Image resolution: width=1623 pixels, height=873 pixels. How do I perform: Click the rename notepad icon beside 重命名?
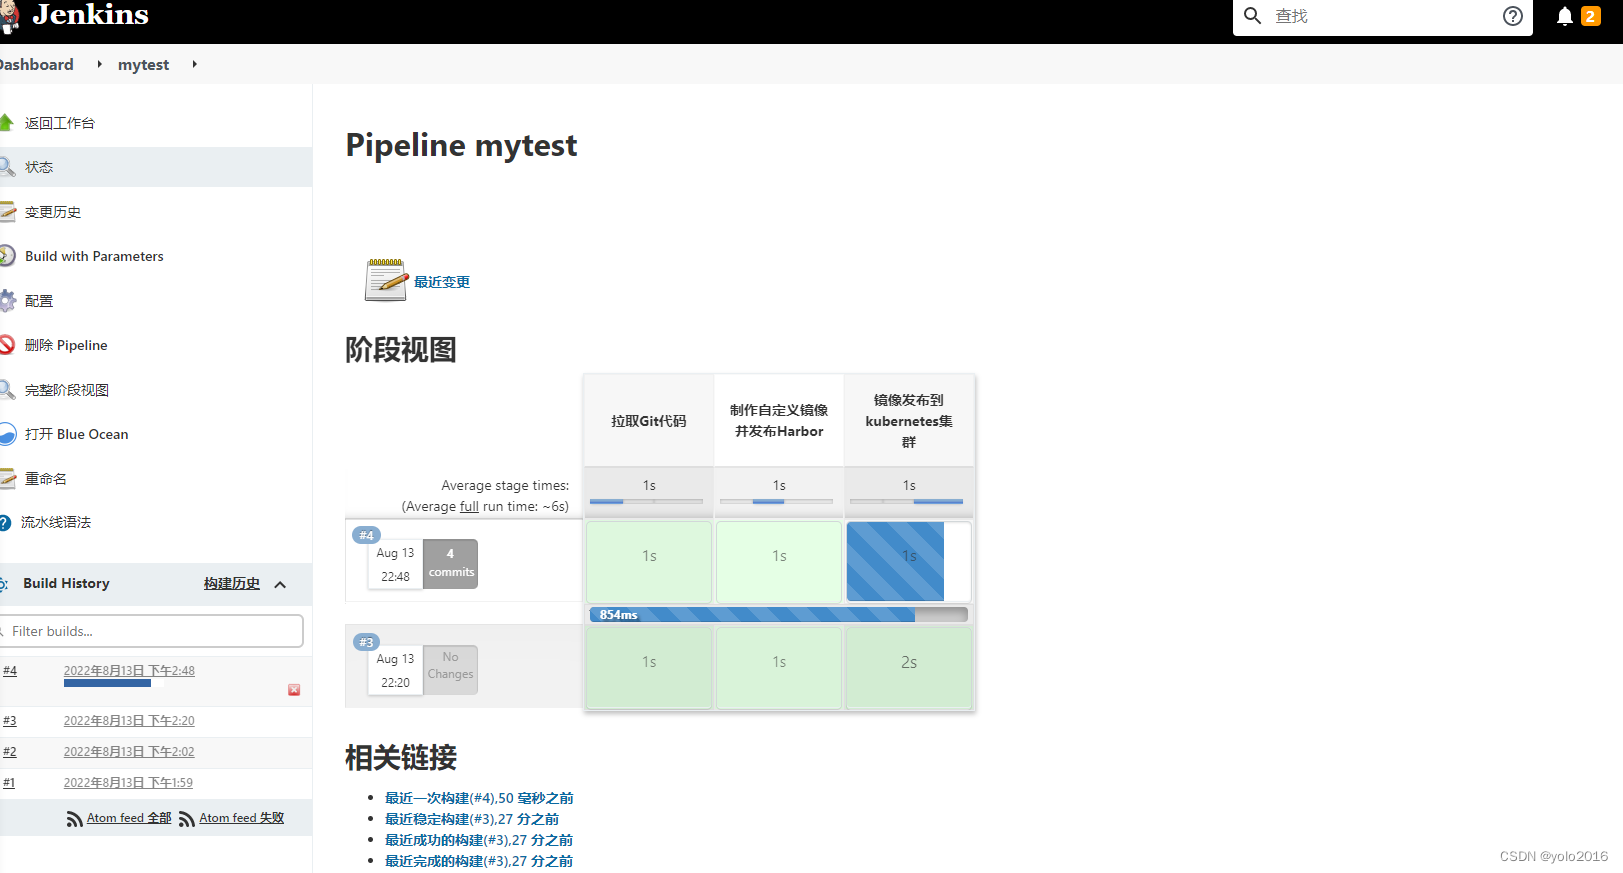pos(7,479)
